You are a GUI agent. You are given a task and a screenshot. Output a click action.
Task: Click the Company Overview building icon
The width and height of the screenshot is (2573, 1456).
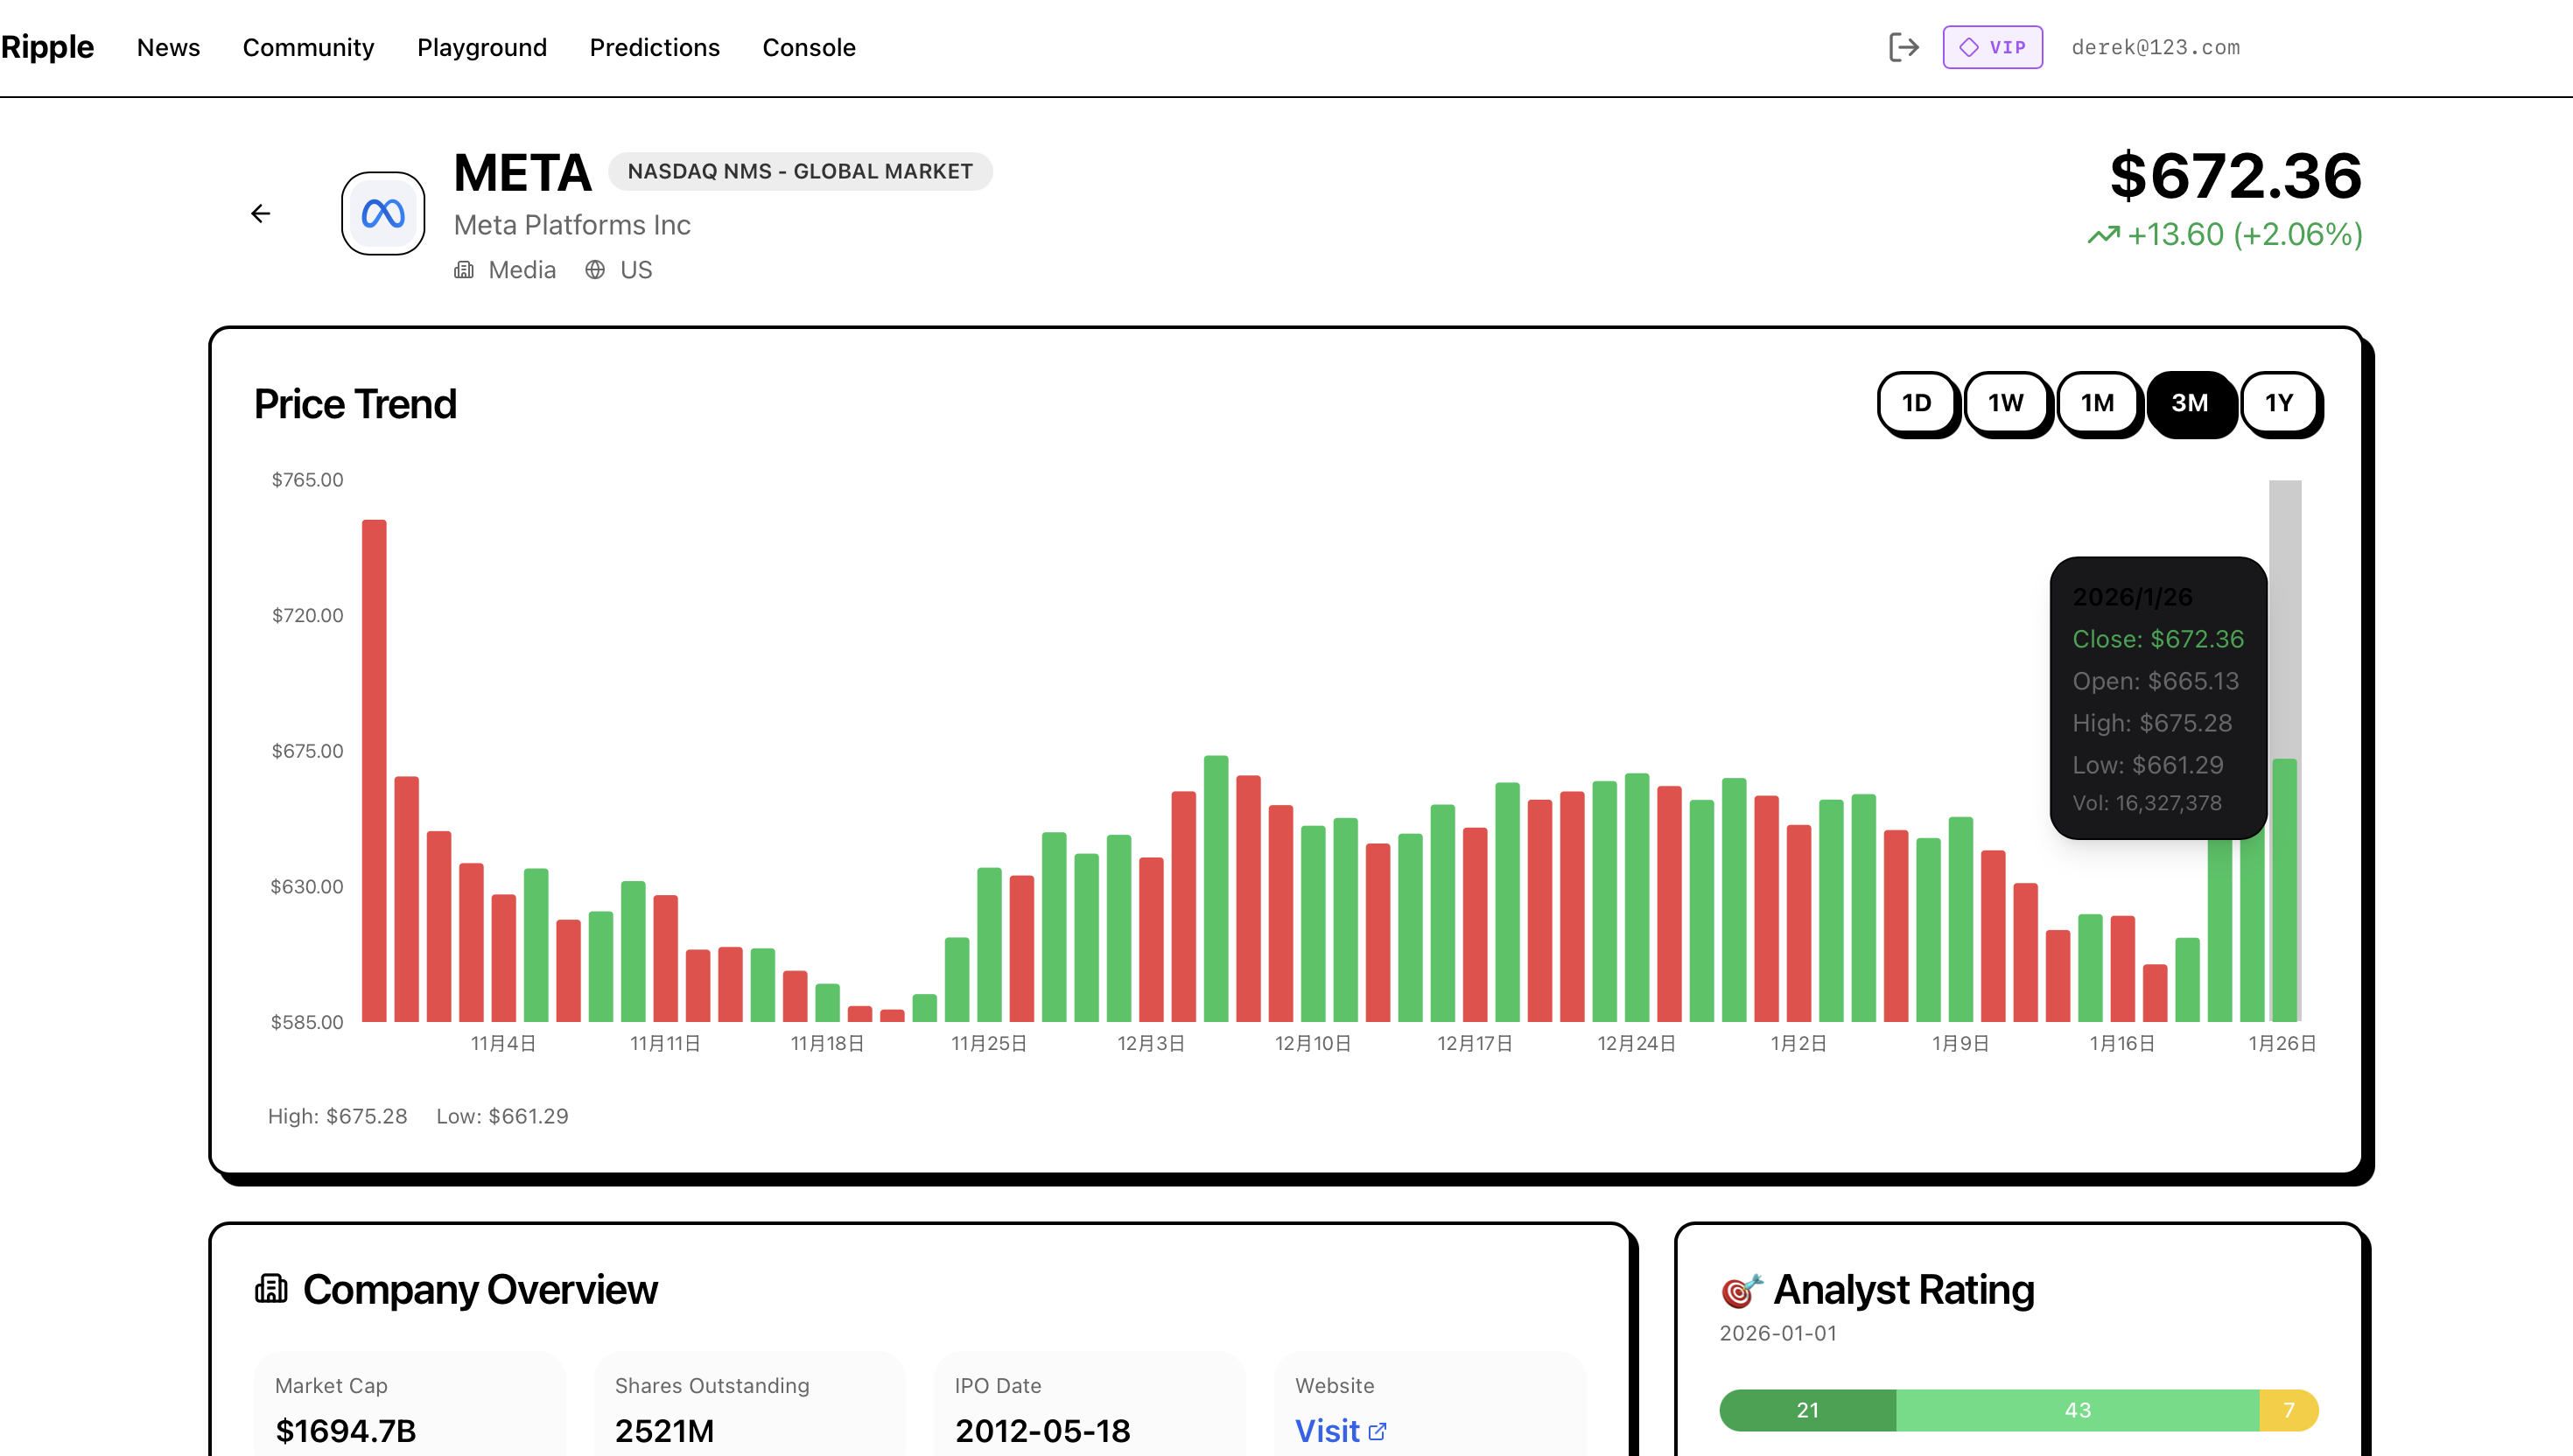pos(271,1288)
